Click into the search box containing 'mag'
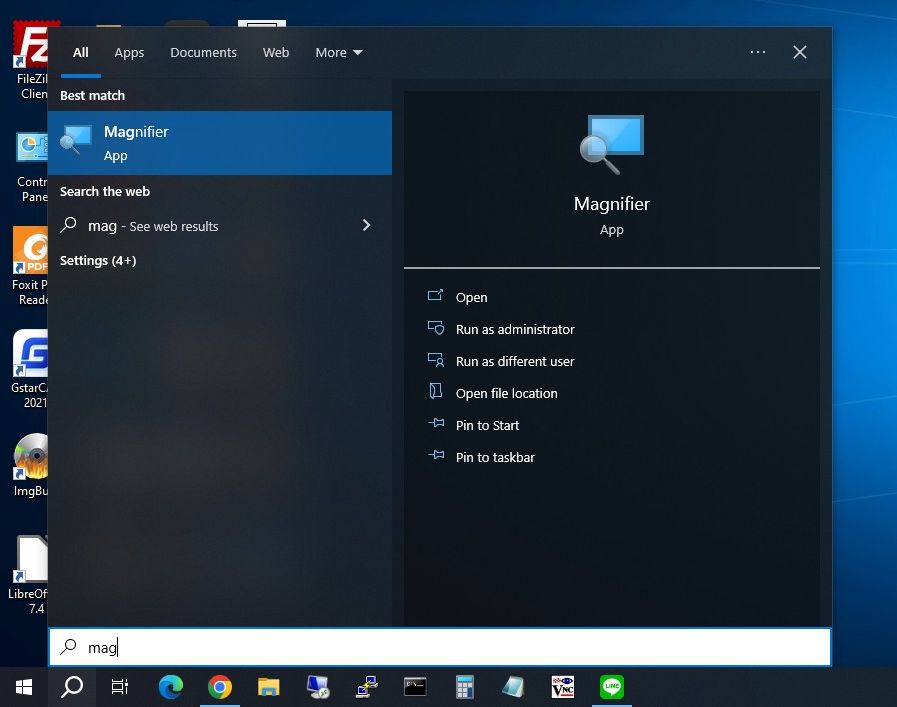Screen dimensions: 897x707 click(x=439, y=647)
